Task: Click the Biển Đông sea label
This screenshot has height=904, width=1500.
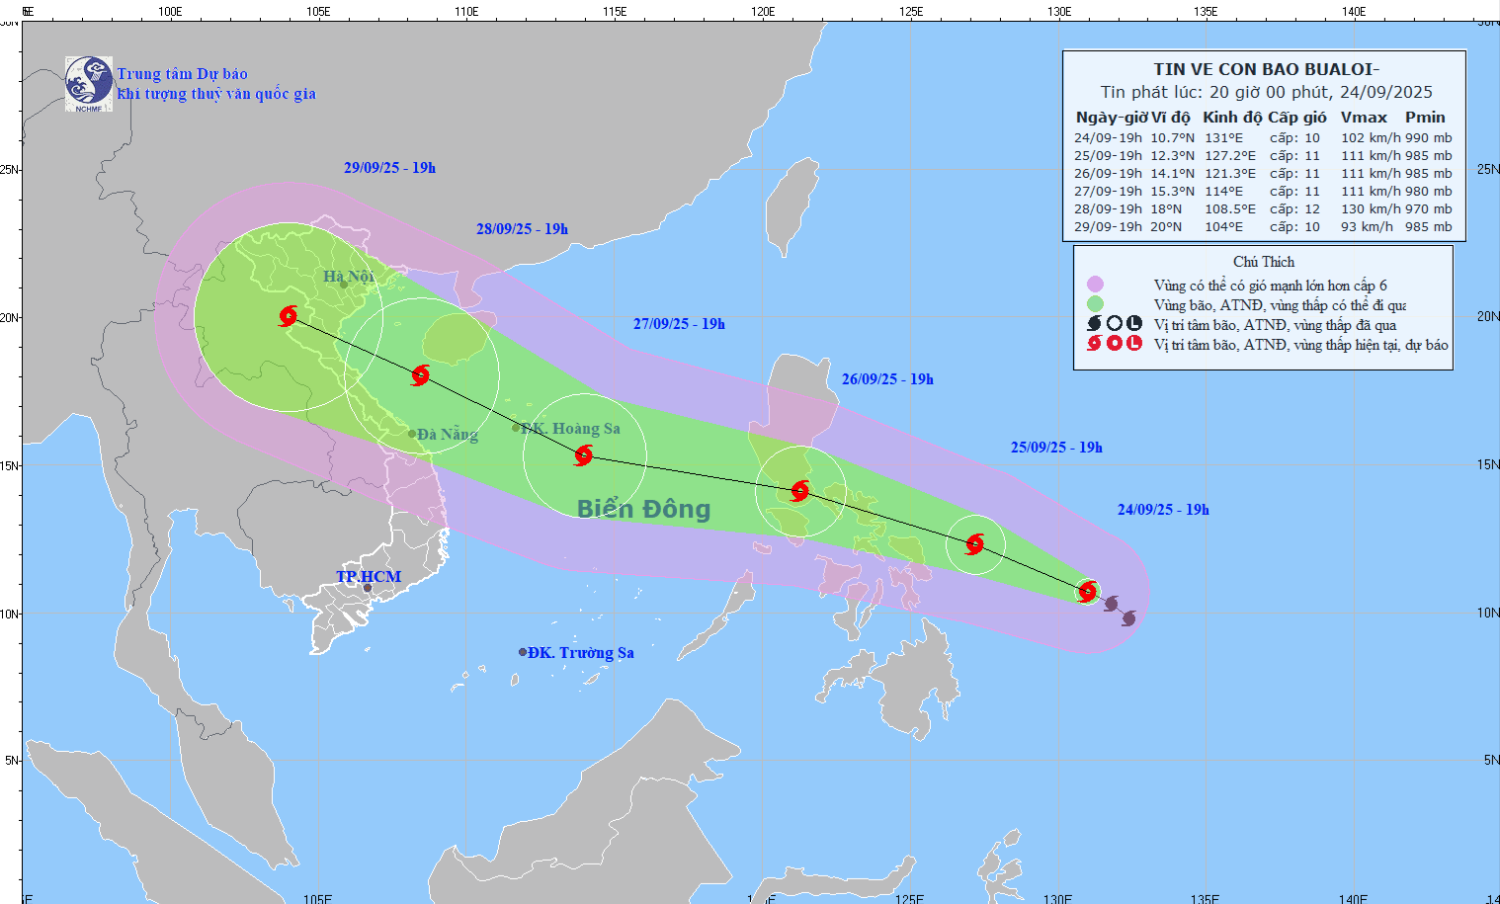Action: tap(644, 509)
